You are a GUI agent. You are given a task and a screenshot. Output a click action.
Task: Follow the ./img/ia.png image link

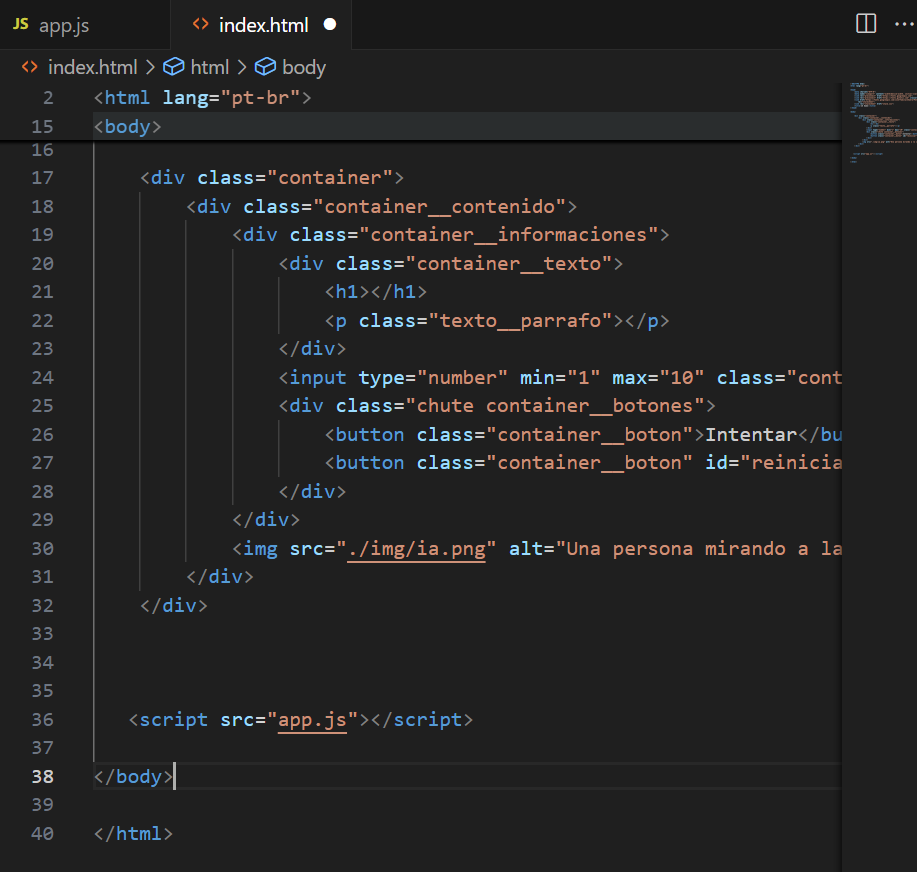pos(416,549)
